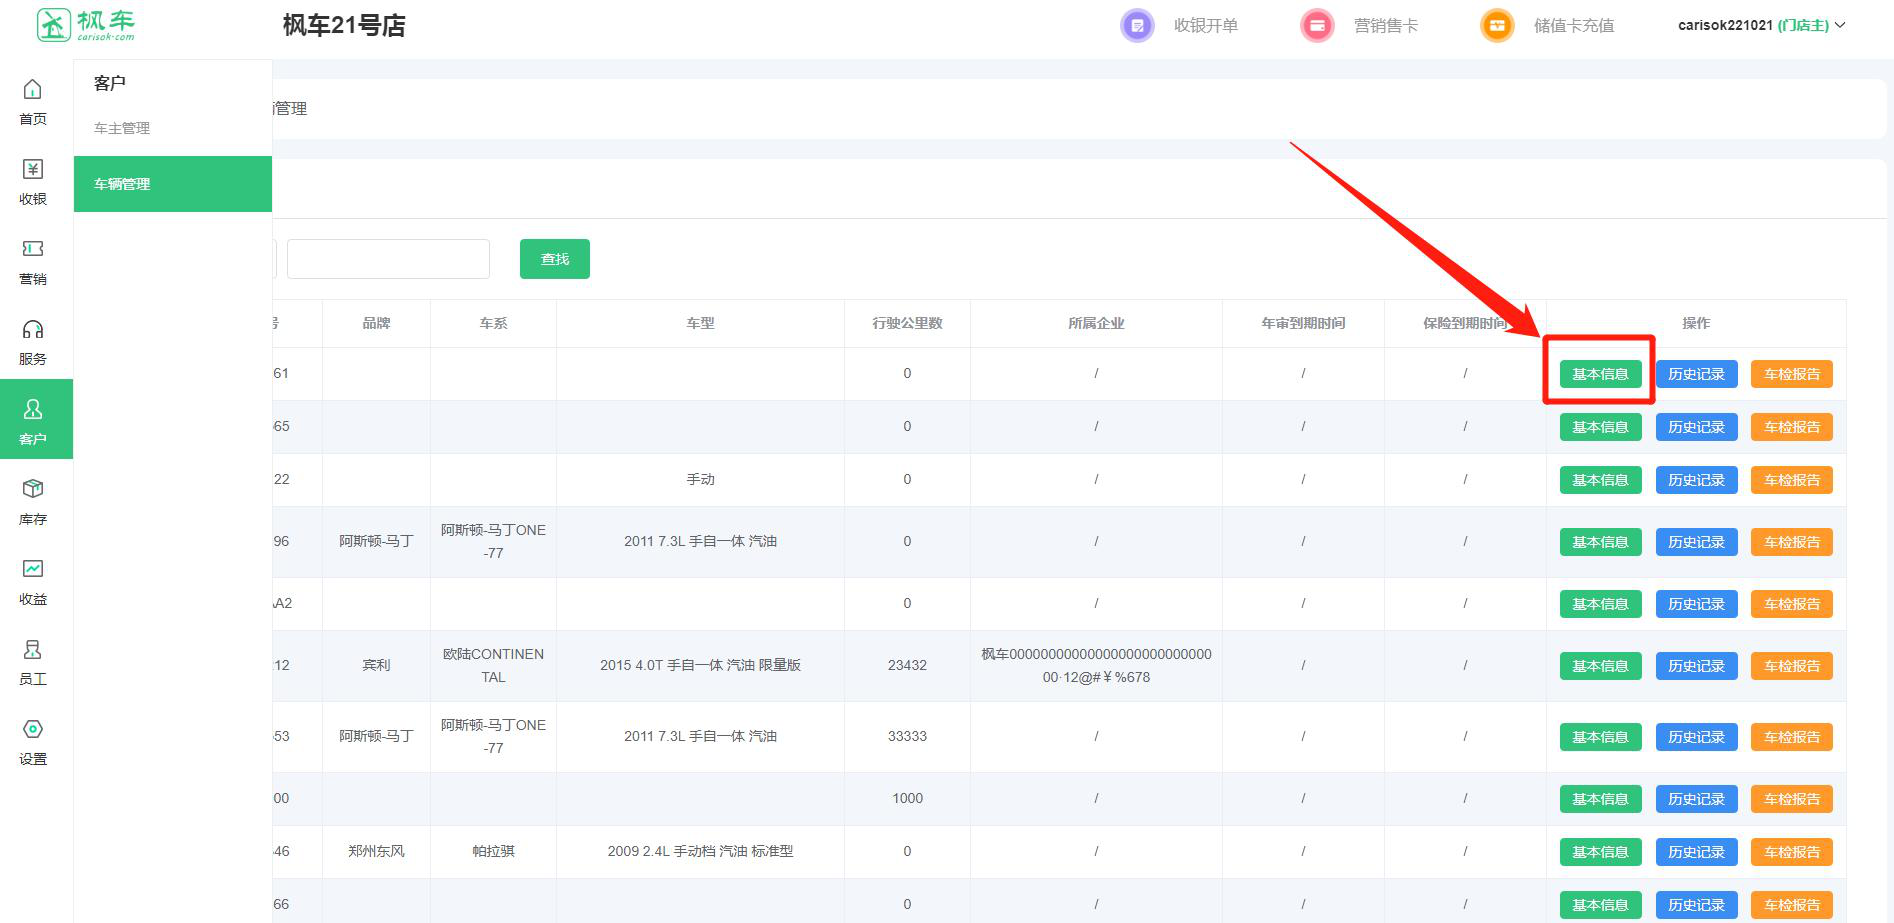Click the 营销售卡 text link

pyautogui.click(x=1386, y=26)
